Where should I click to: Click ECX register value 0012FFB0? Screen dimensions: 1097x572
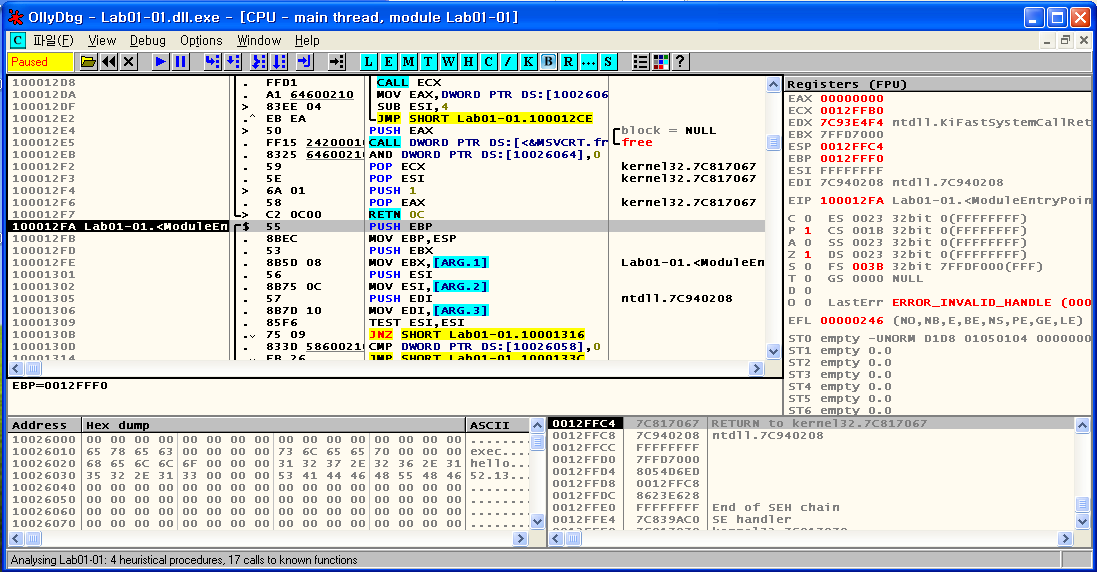click(851, 110)
